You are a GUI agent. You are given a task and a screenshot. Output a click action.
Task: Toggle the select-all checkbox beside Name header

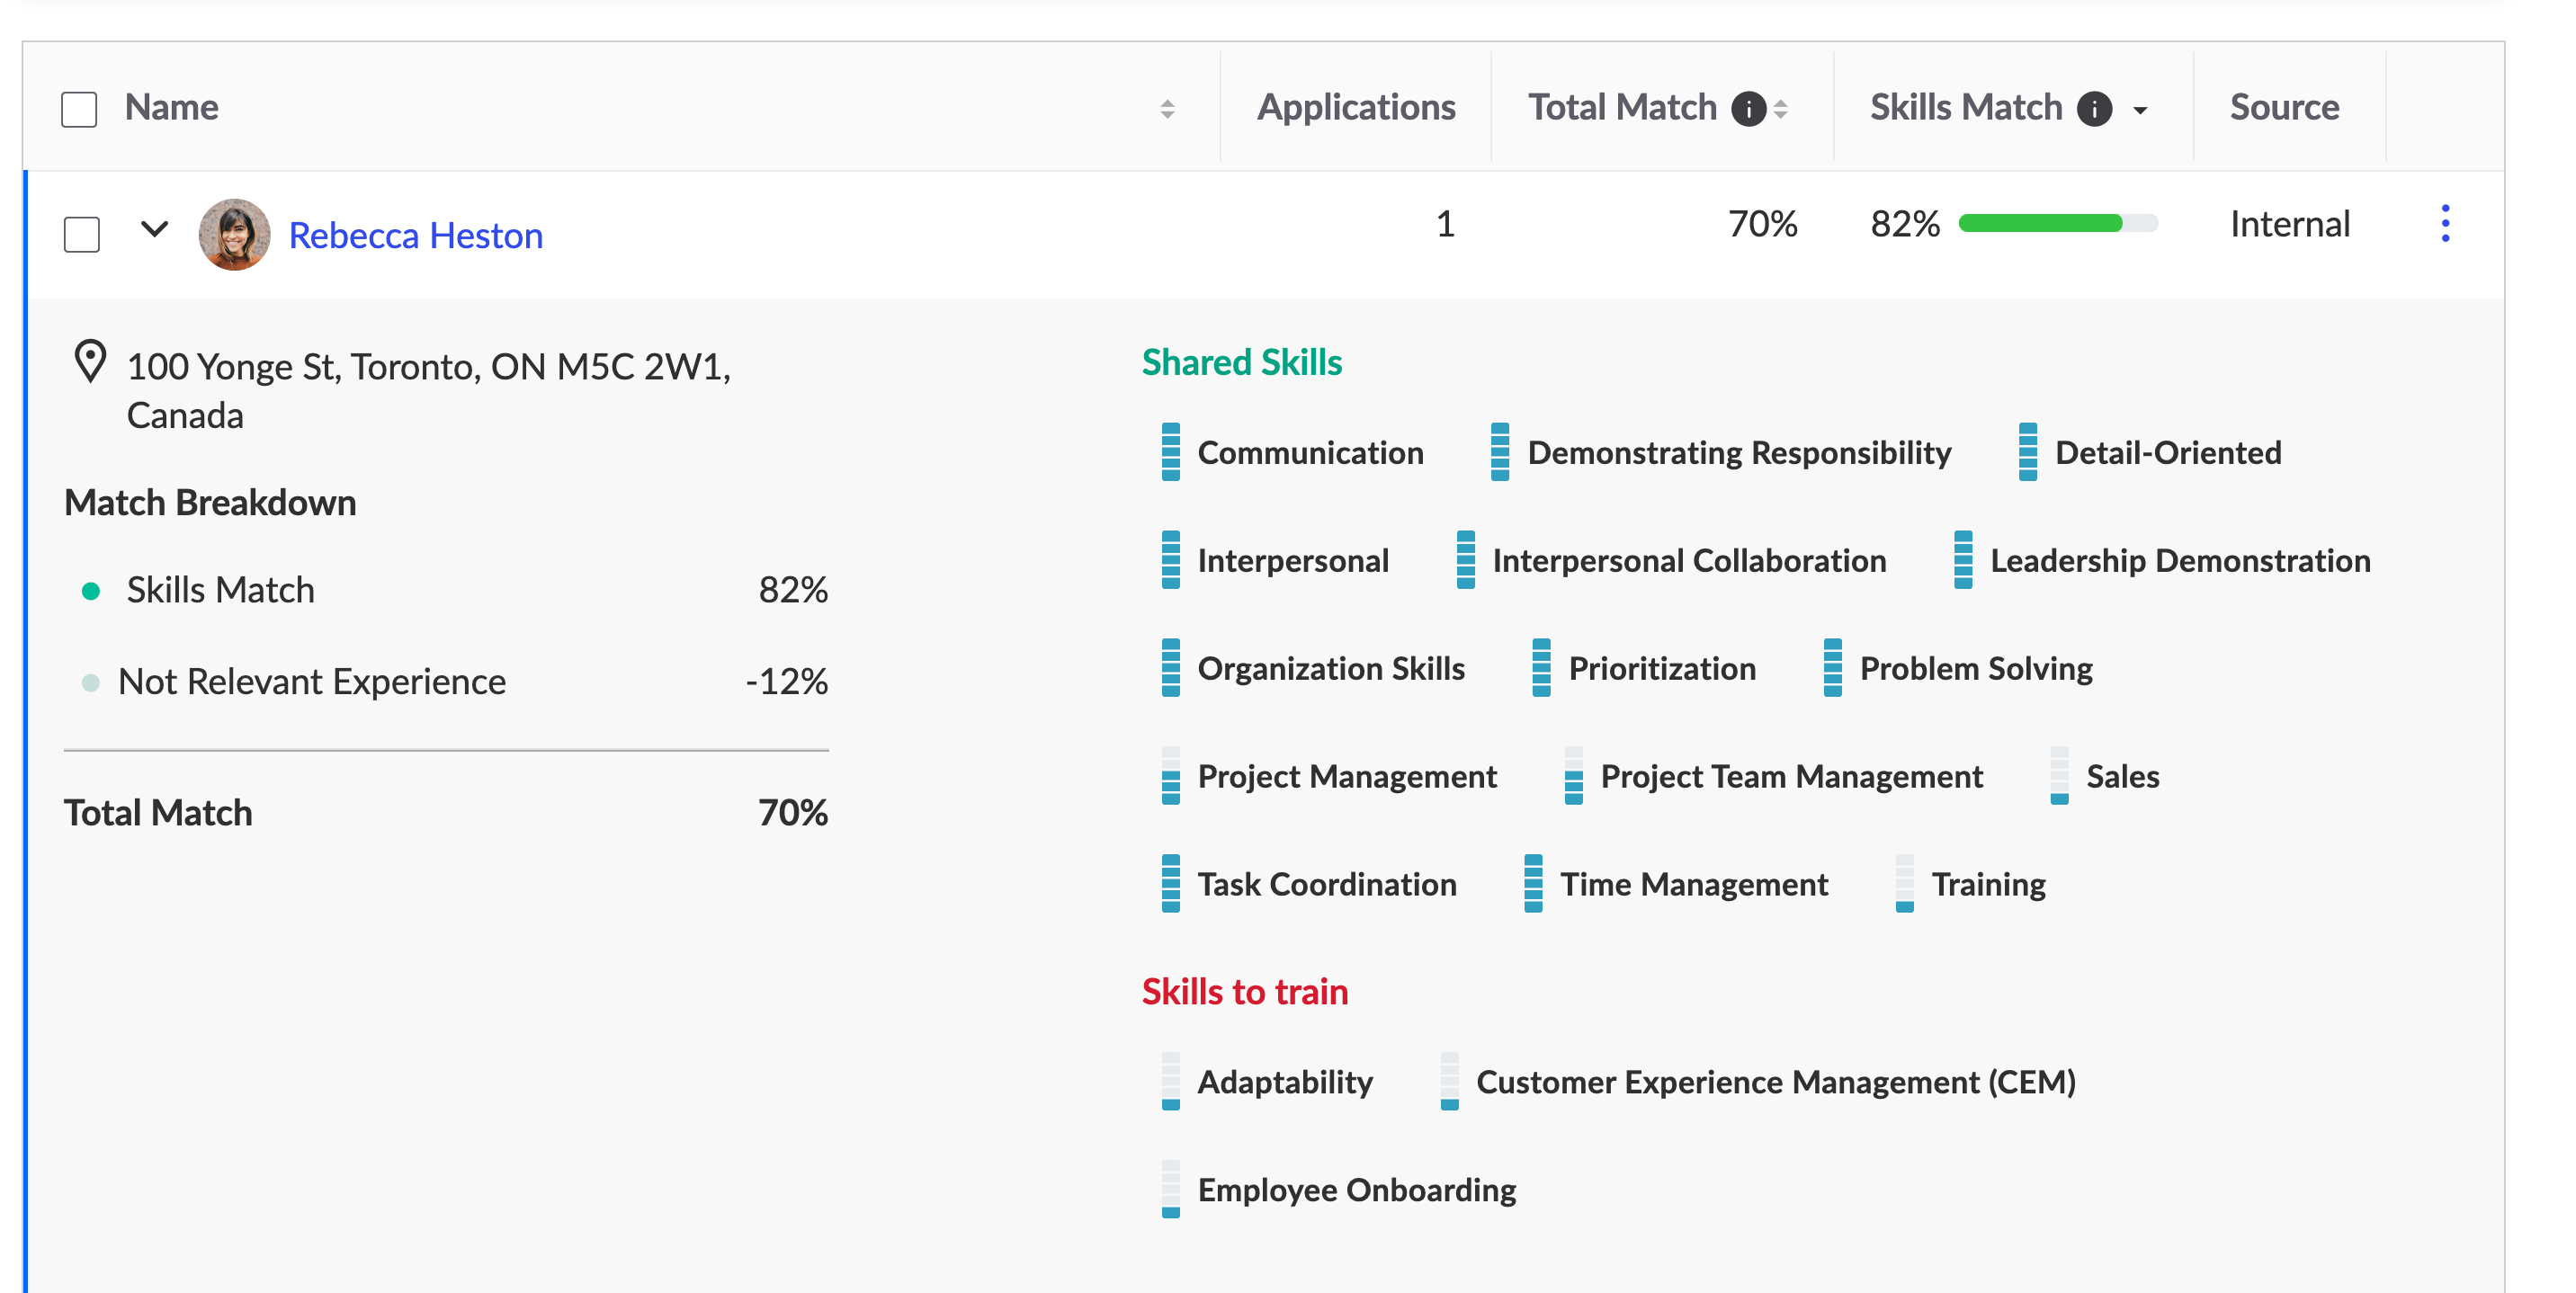79,109
